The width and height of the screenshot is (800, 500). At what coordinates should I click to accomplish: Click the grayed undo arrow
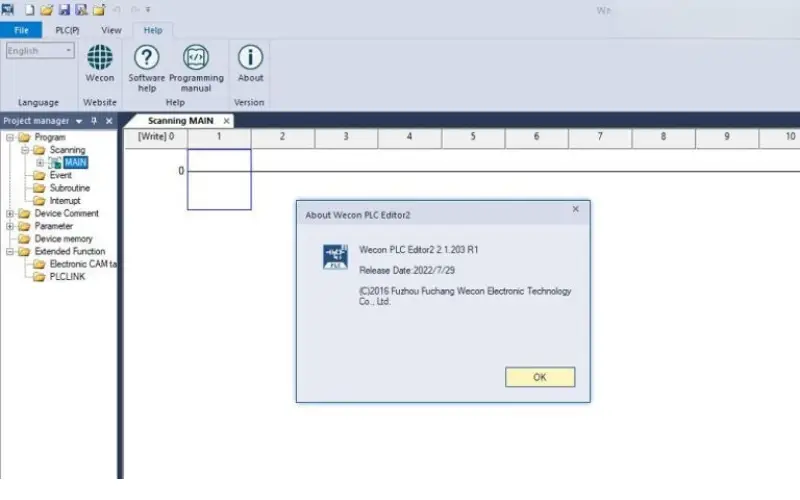(x=117, y=10)
